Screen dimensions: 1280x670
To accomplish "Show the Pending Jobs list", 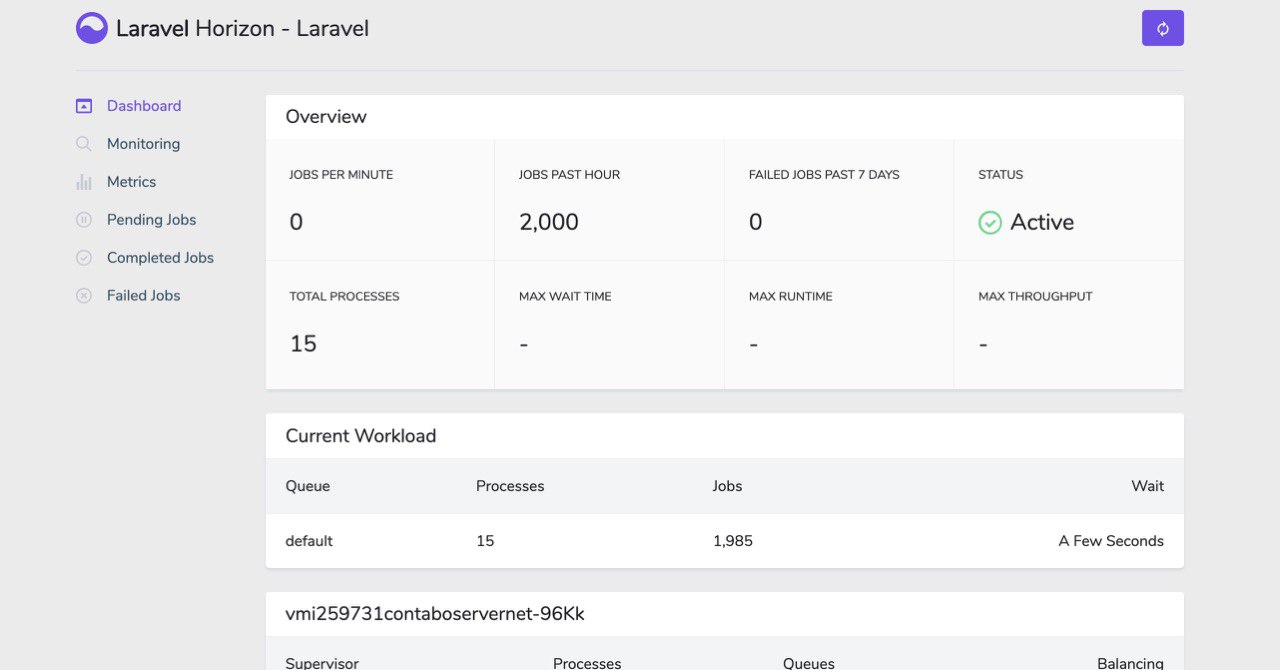I will pos(152,220).
